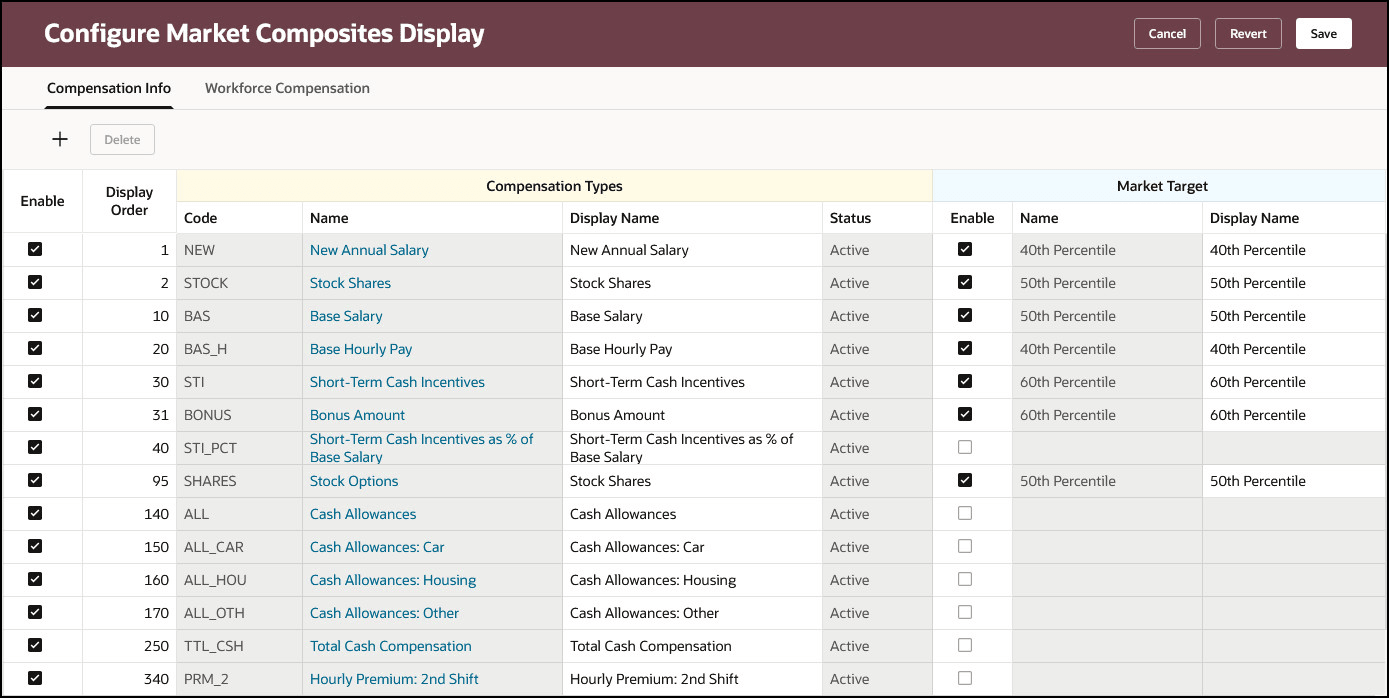
Task: Enable Market Target for Hourly Premium: 2nd Shift
Action: pyautogui.click(x=965, y=678)
